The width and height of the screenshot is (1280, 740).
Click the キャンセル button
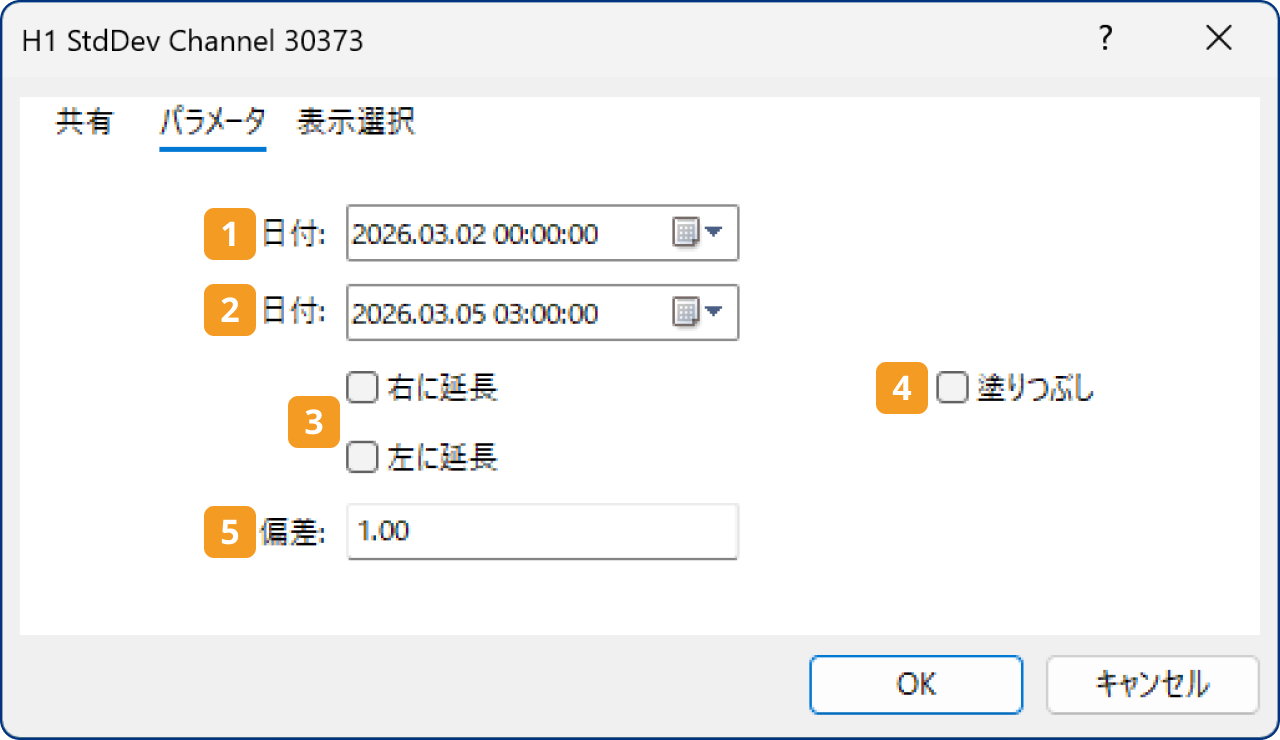coord(1152,684)
